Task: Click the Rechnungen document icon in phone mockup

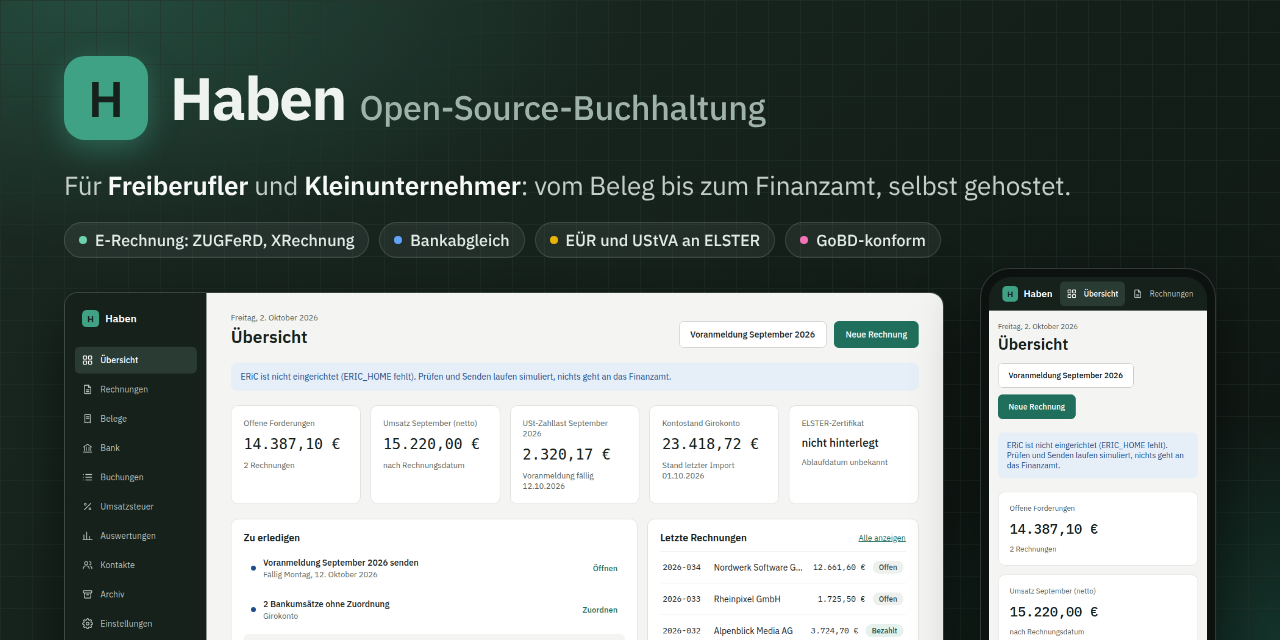Action: [x=1138, y=294]
